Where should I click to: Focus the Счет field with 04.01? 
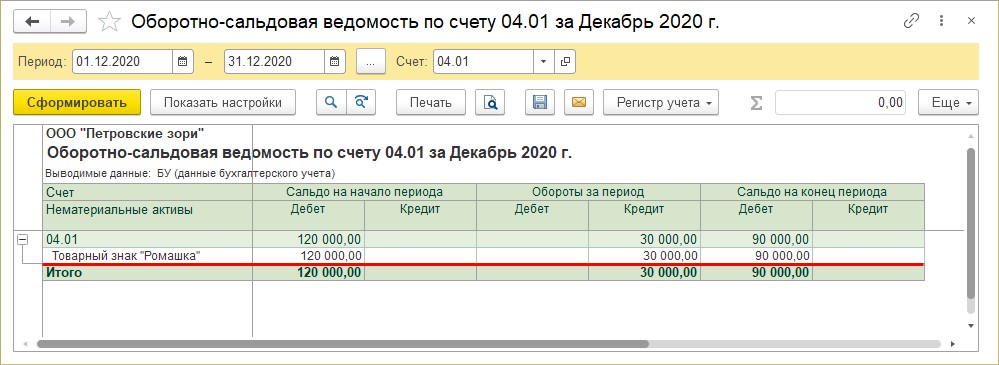pos(484,62)
